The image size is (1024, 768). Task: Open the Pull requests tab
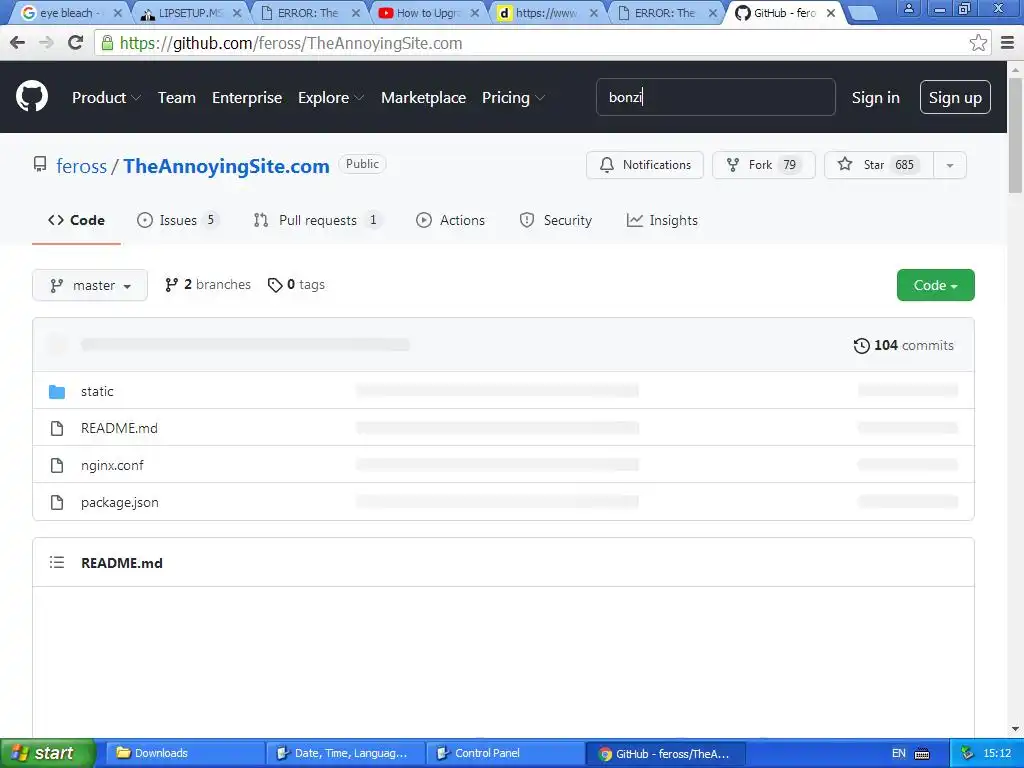(317, 221)
